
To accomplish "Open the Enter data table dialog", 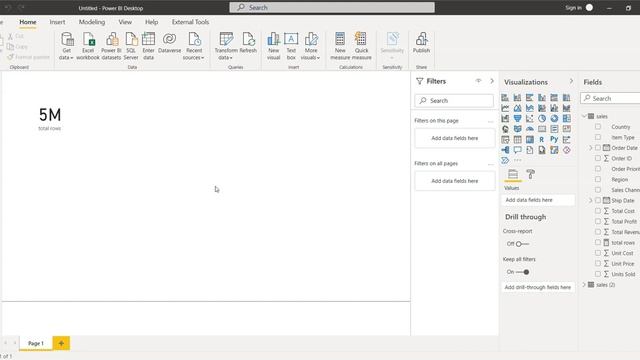I will point(149,46).
